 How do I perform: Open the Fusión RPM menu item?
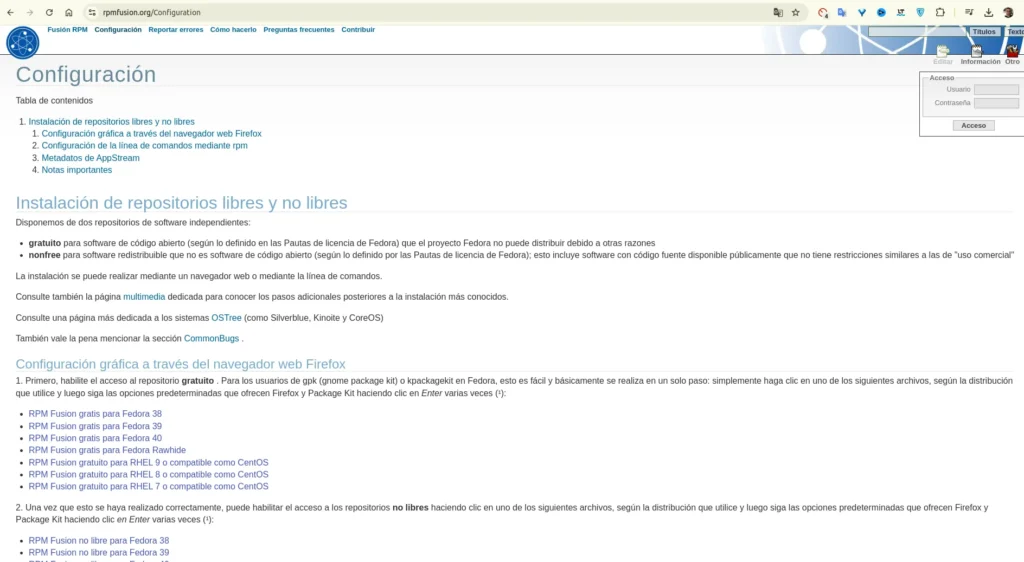[x=67, y=29]
